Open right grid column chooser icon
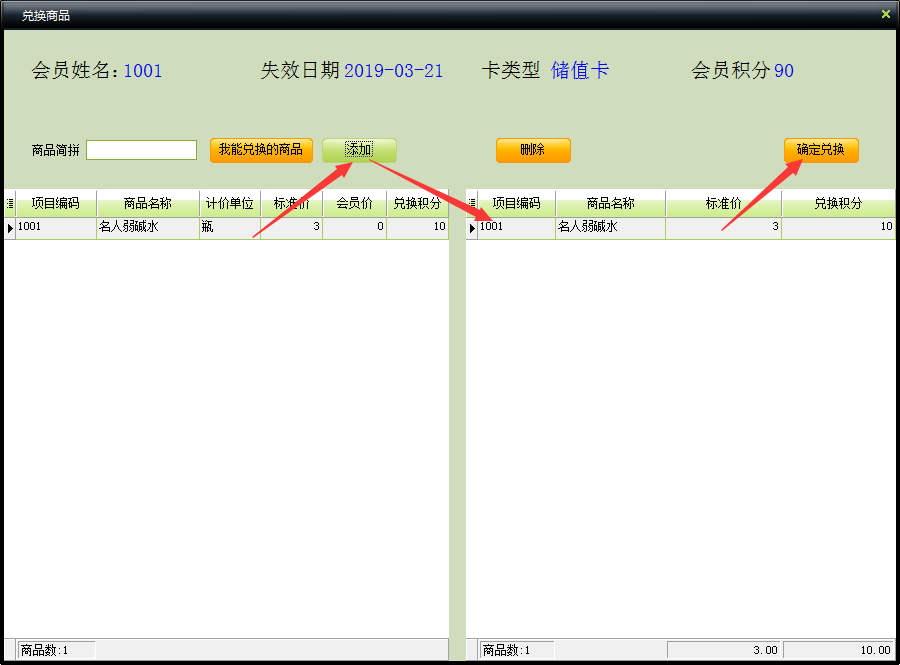The image size is (900, 665). [472, 203]
